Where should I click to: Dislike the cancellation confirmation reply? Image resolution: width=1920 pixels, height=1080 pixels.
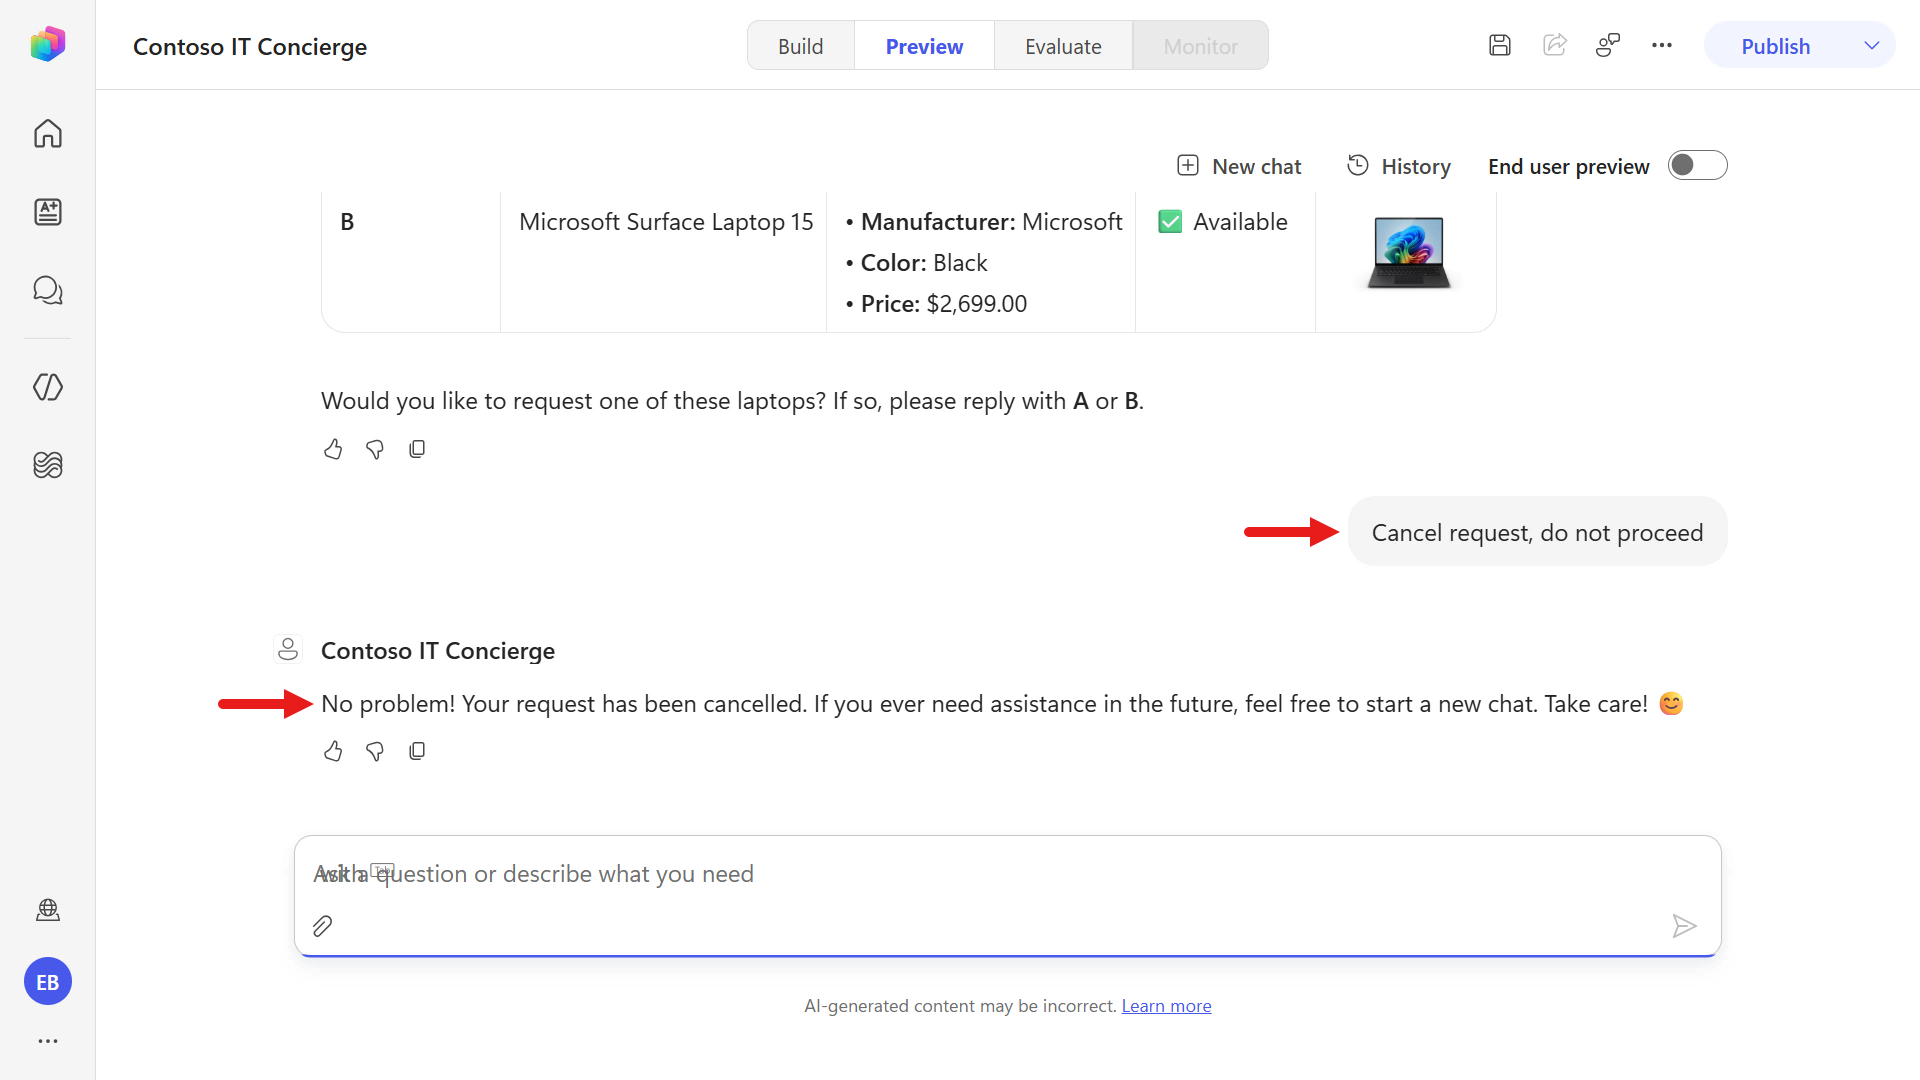pos(375,751)
